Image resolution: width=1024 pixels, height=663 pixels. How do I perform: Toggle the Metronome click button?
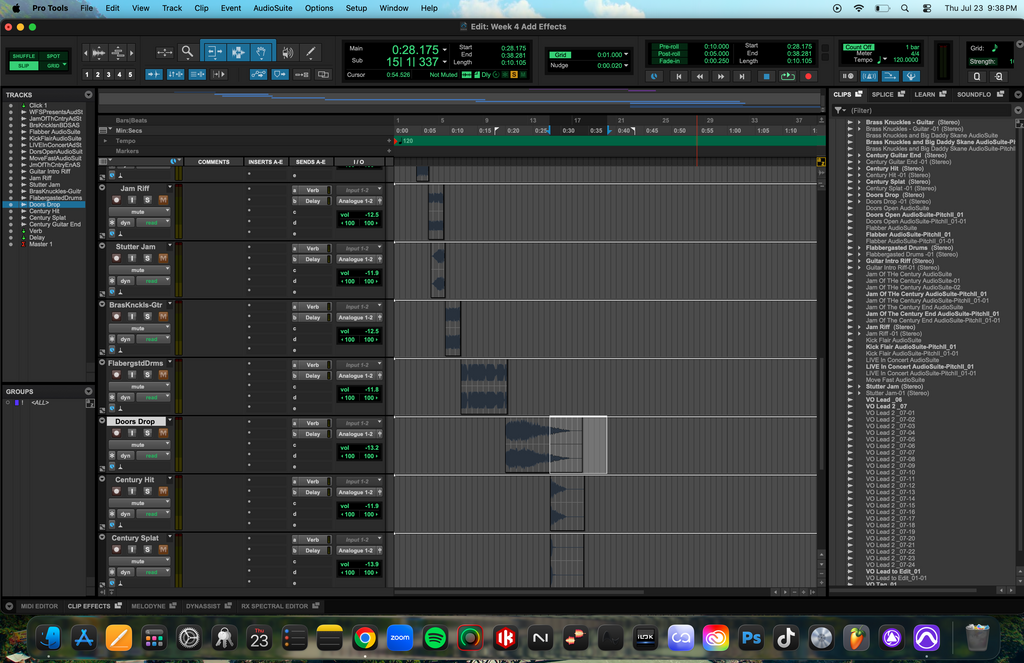tap(869, 76)
